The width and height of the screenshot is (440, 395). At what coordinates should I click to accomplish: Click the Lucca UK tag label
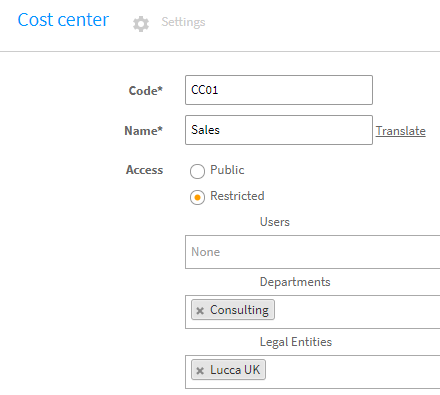pyautogui.click(x=235, y=370)
